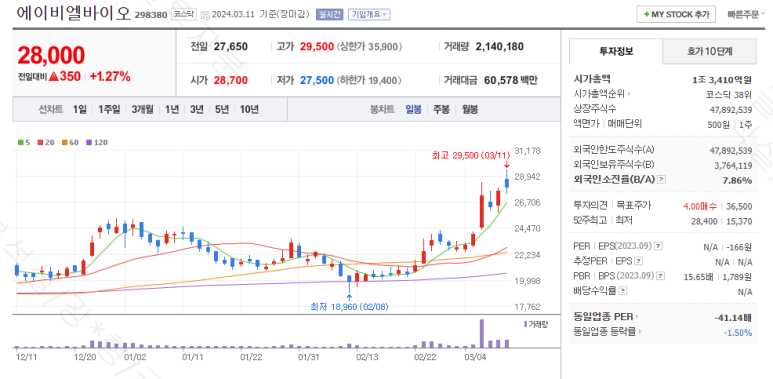Click the green 5-day moving average legend
Viewport: 773px width, 379px height.
(24, 142)
